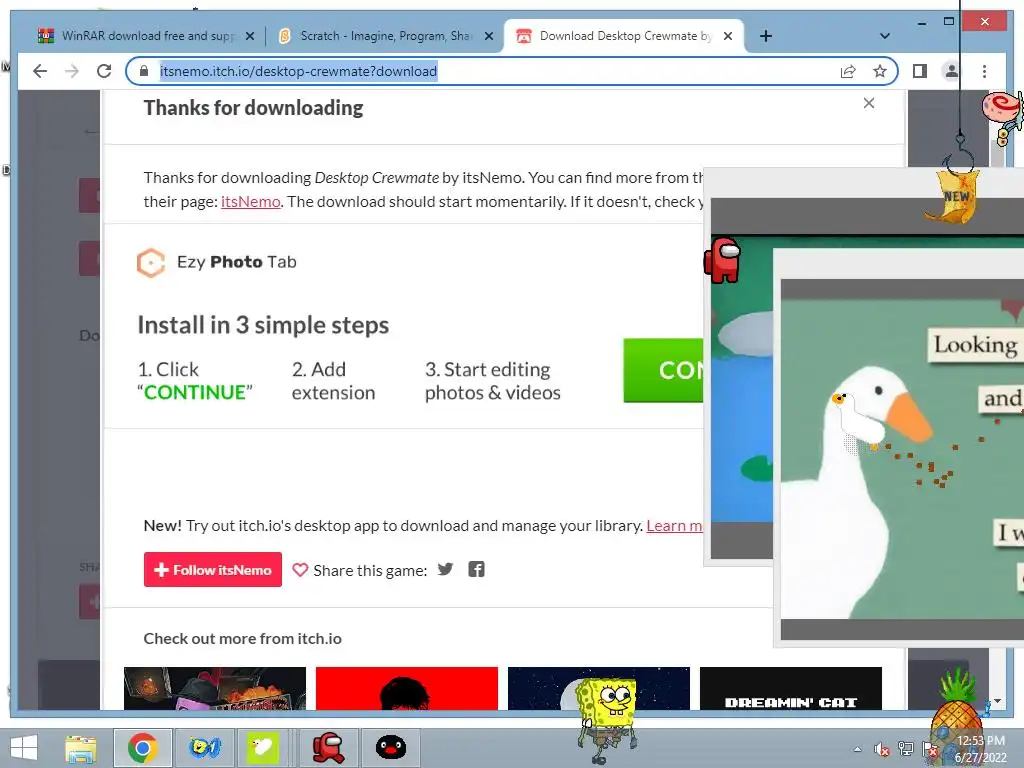Close the Download Desktop Crewmate tab
1024x768 pixels.
point(728,37)
